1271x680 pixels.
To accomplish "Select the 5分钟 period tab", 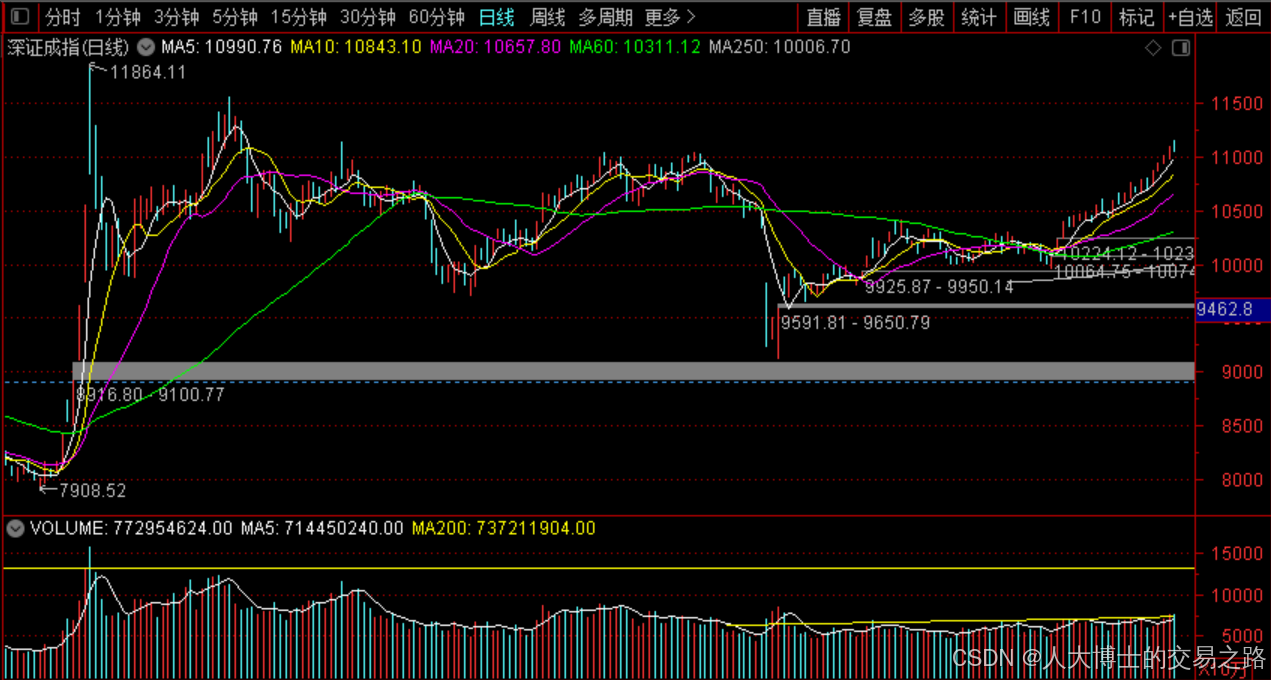I will 235,17.
